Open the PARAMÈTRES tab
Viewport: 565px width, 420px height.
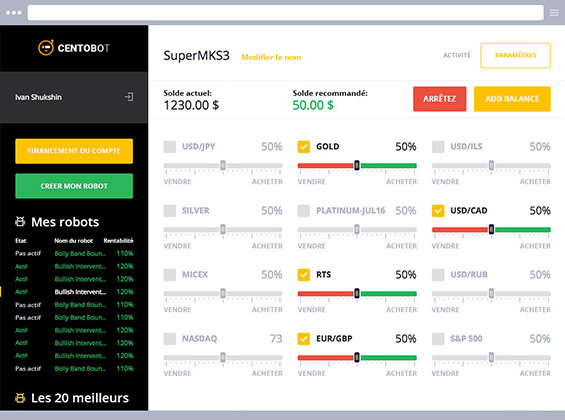click(515, 55)
